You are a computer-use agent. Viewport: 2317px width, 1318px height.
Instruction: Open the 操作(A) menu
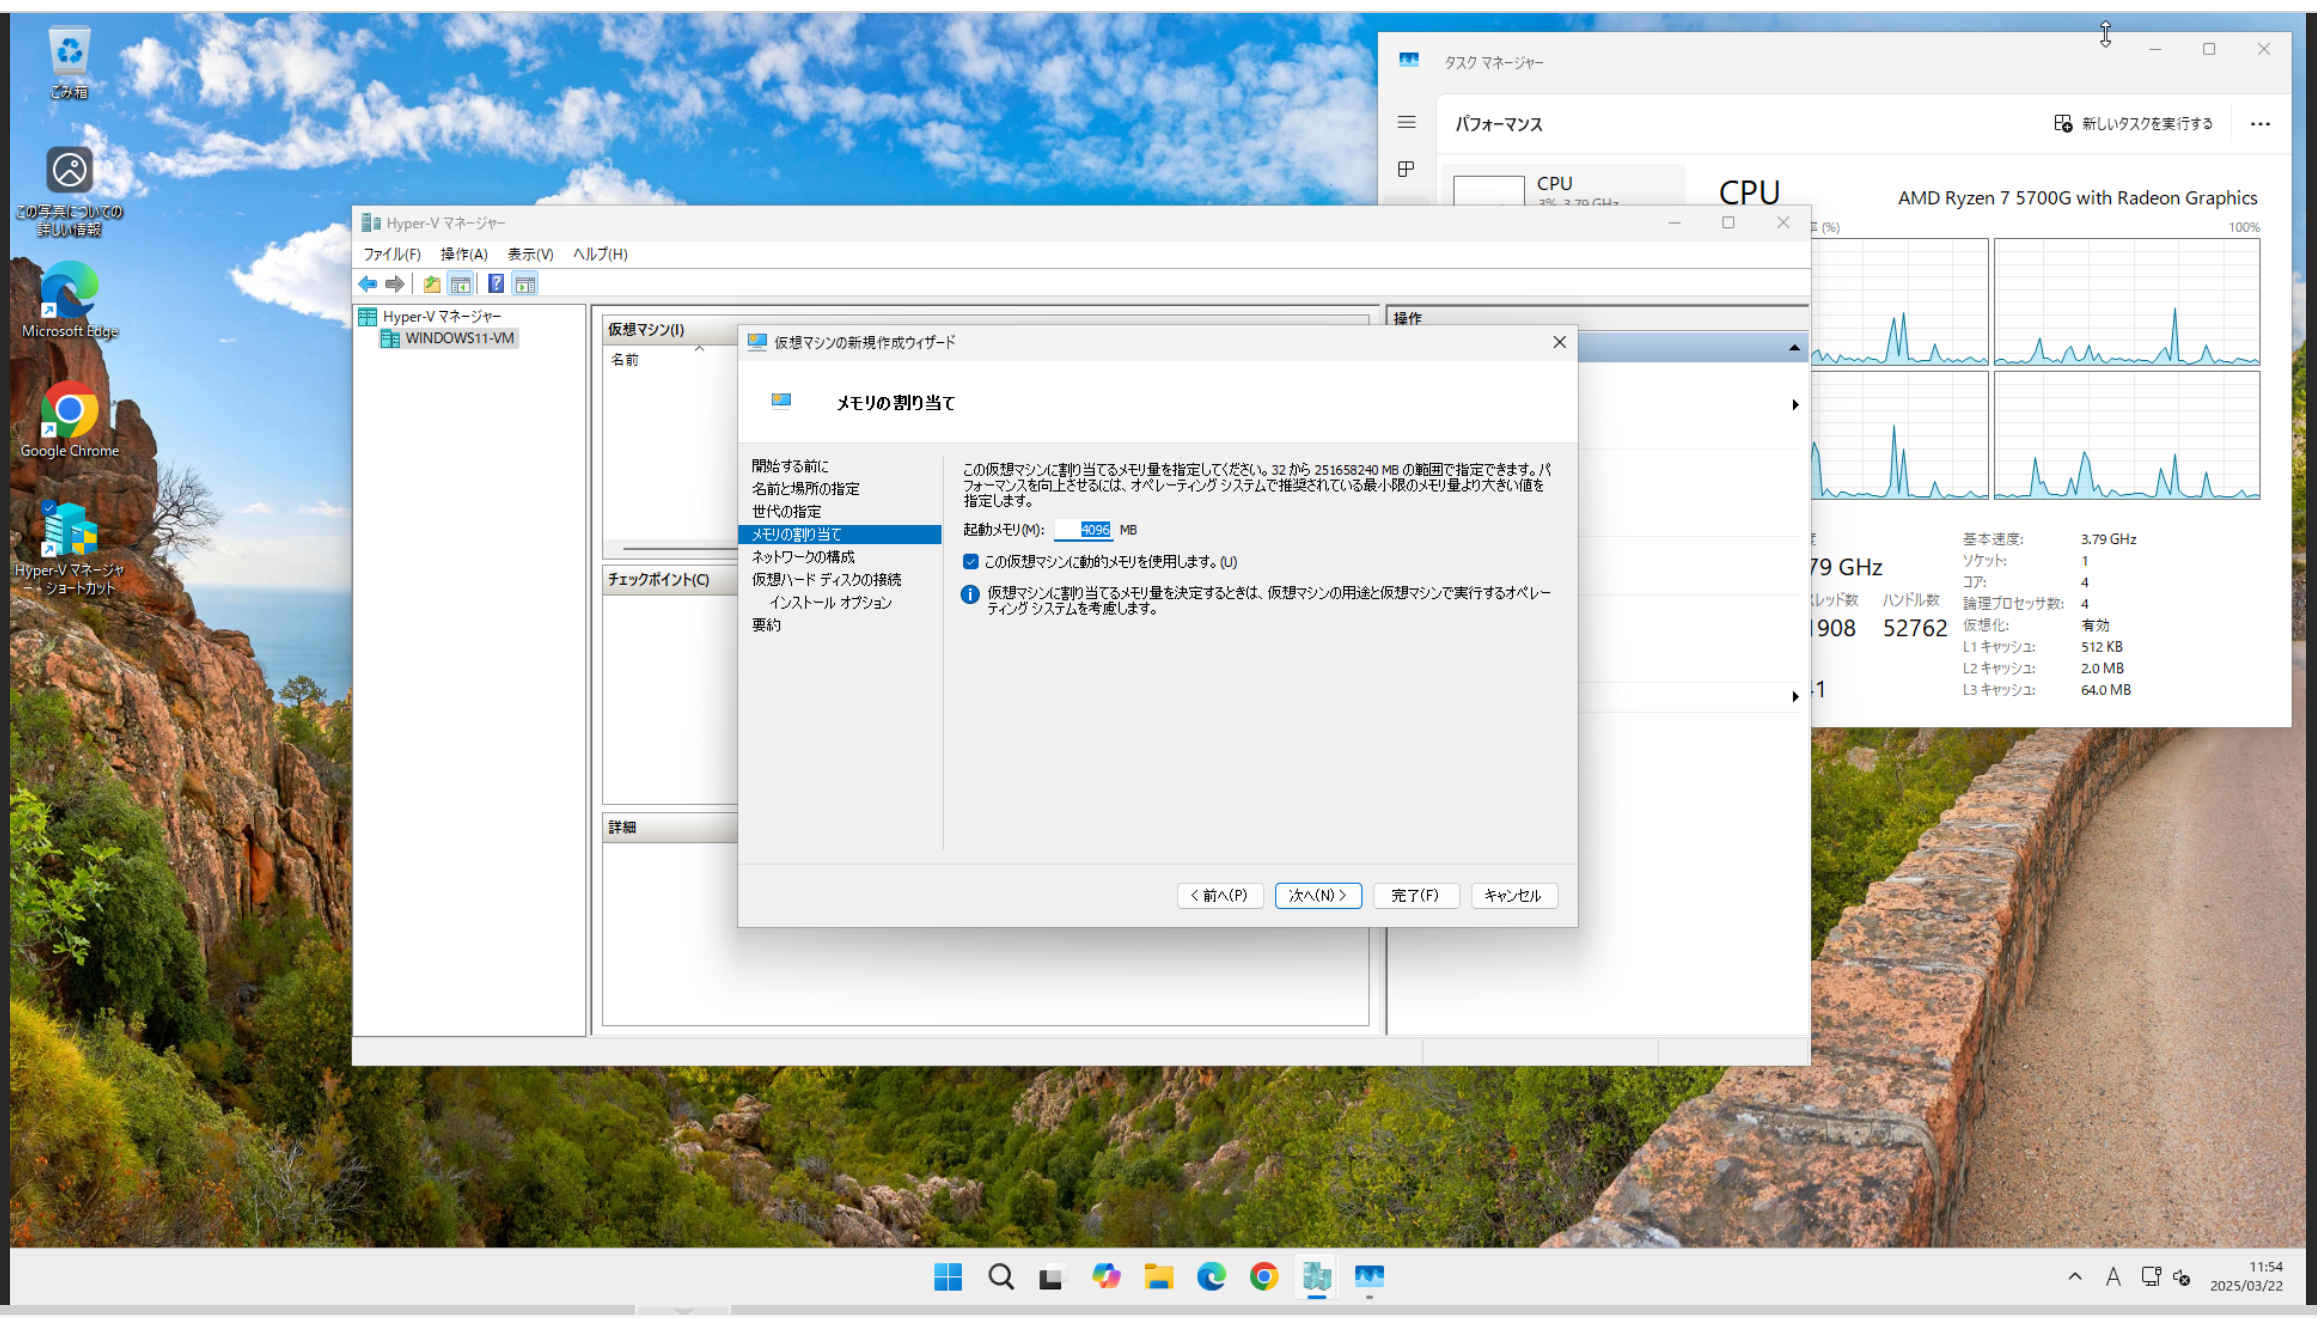tap(464, 254)
